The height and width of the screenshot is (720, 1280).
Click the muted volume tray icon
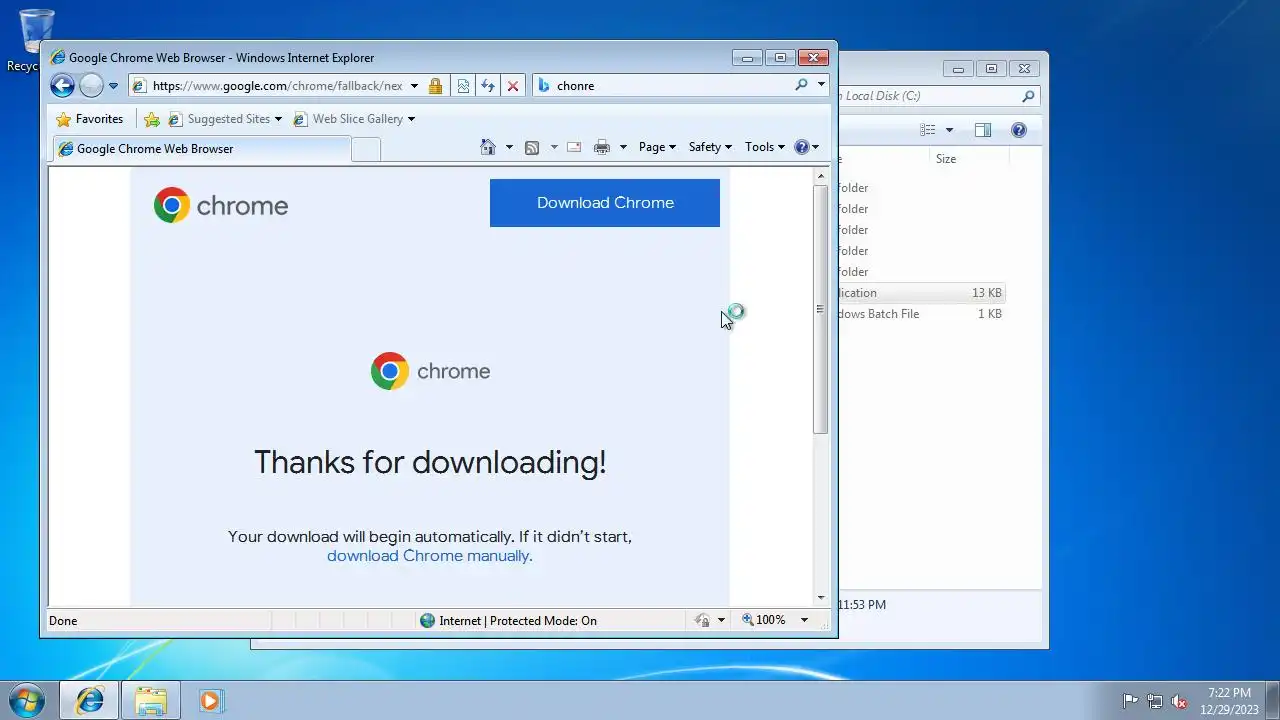[x=1179, y=702]
